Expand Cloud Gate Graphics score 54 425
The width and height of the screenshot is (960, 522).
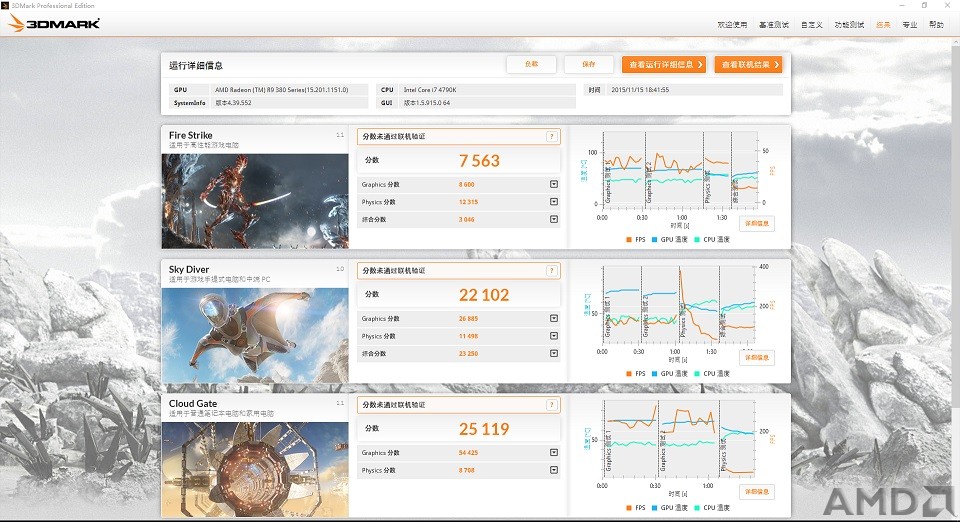pos(554,452)
